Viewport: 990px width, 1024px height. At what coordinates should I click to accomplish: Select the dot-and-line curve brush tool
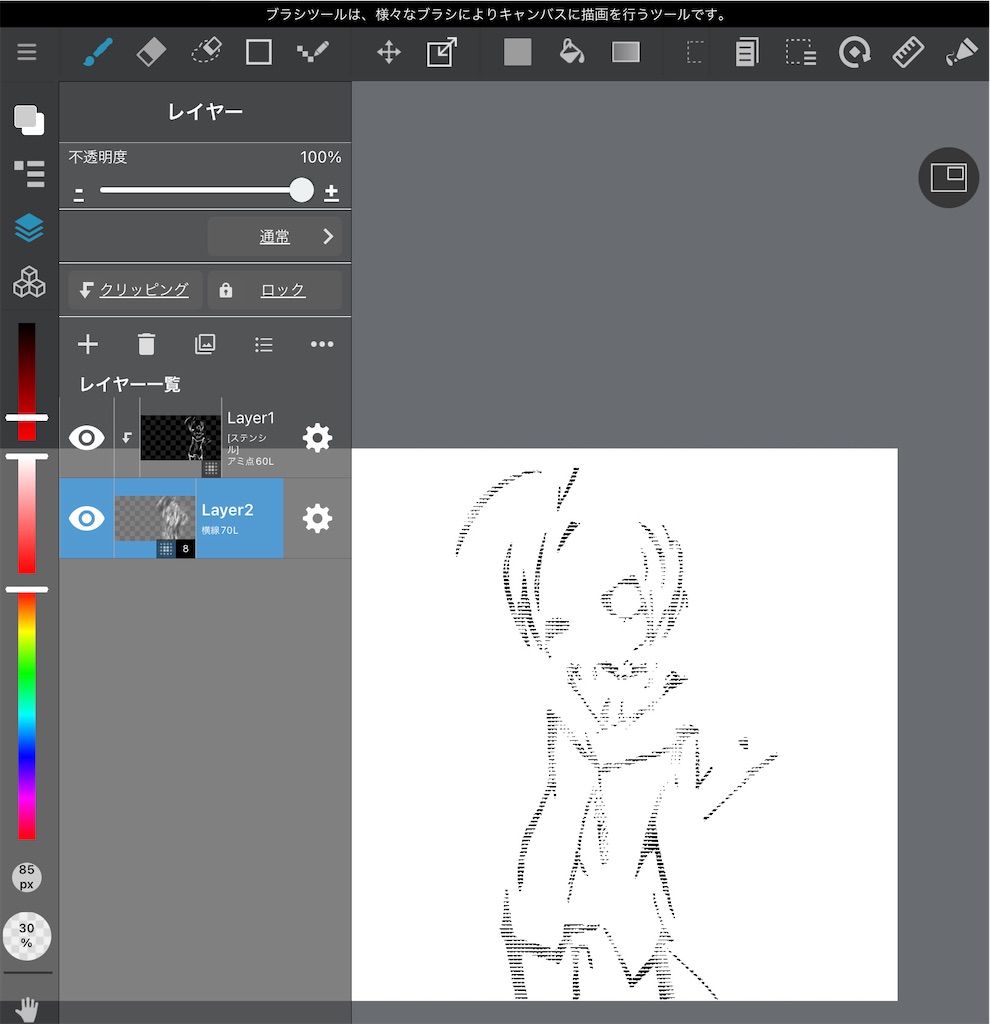[x=313, y=52]
